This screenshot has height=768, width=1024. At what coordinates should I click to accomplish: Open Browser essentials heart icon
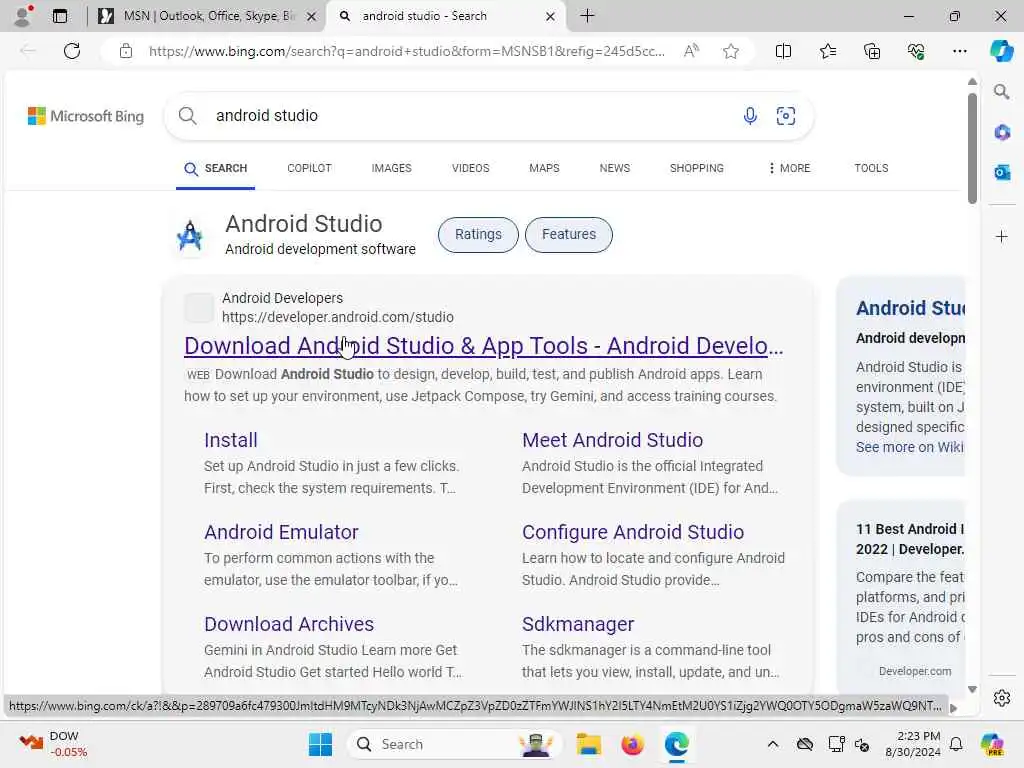tap(916, 51)
